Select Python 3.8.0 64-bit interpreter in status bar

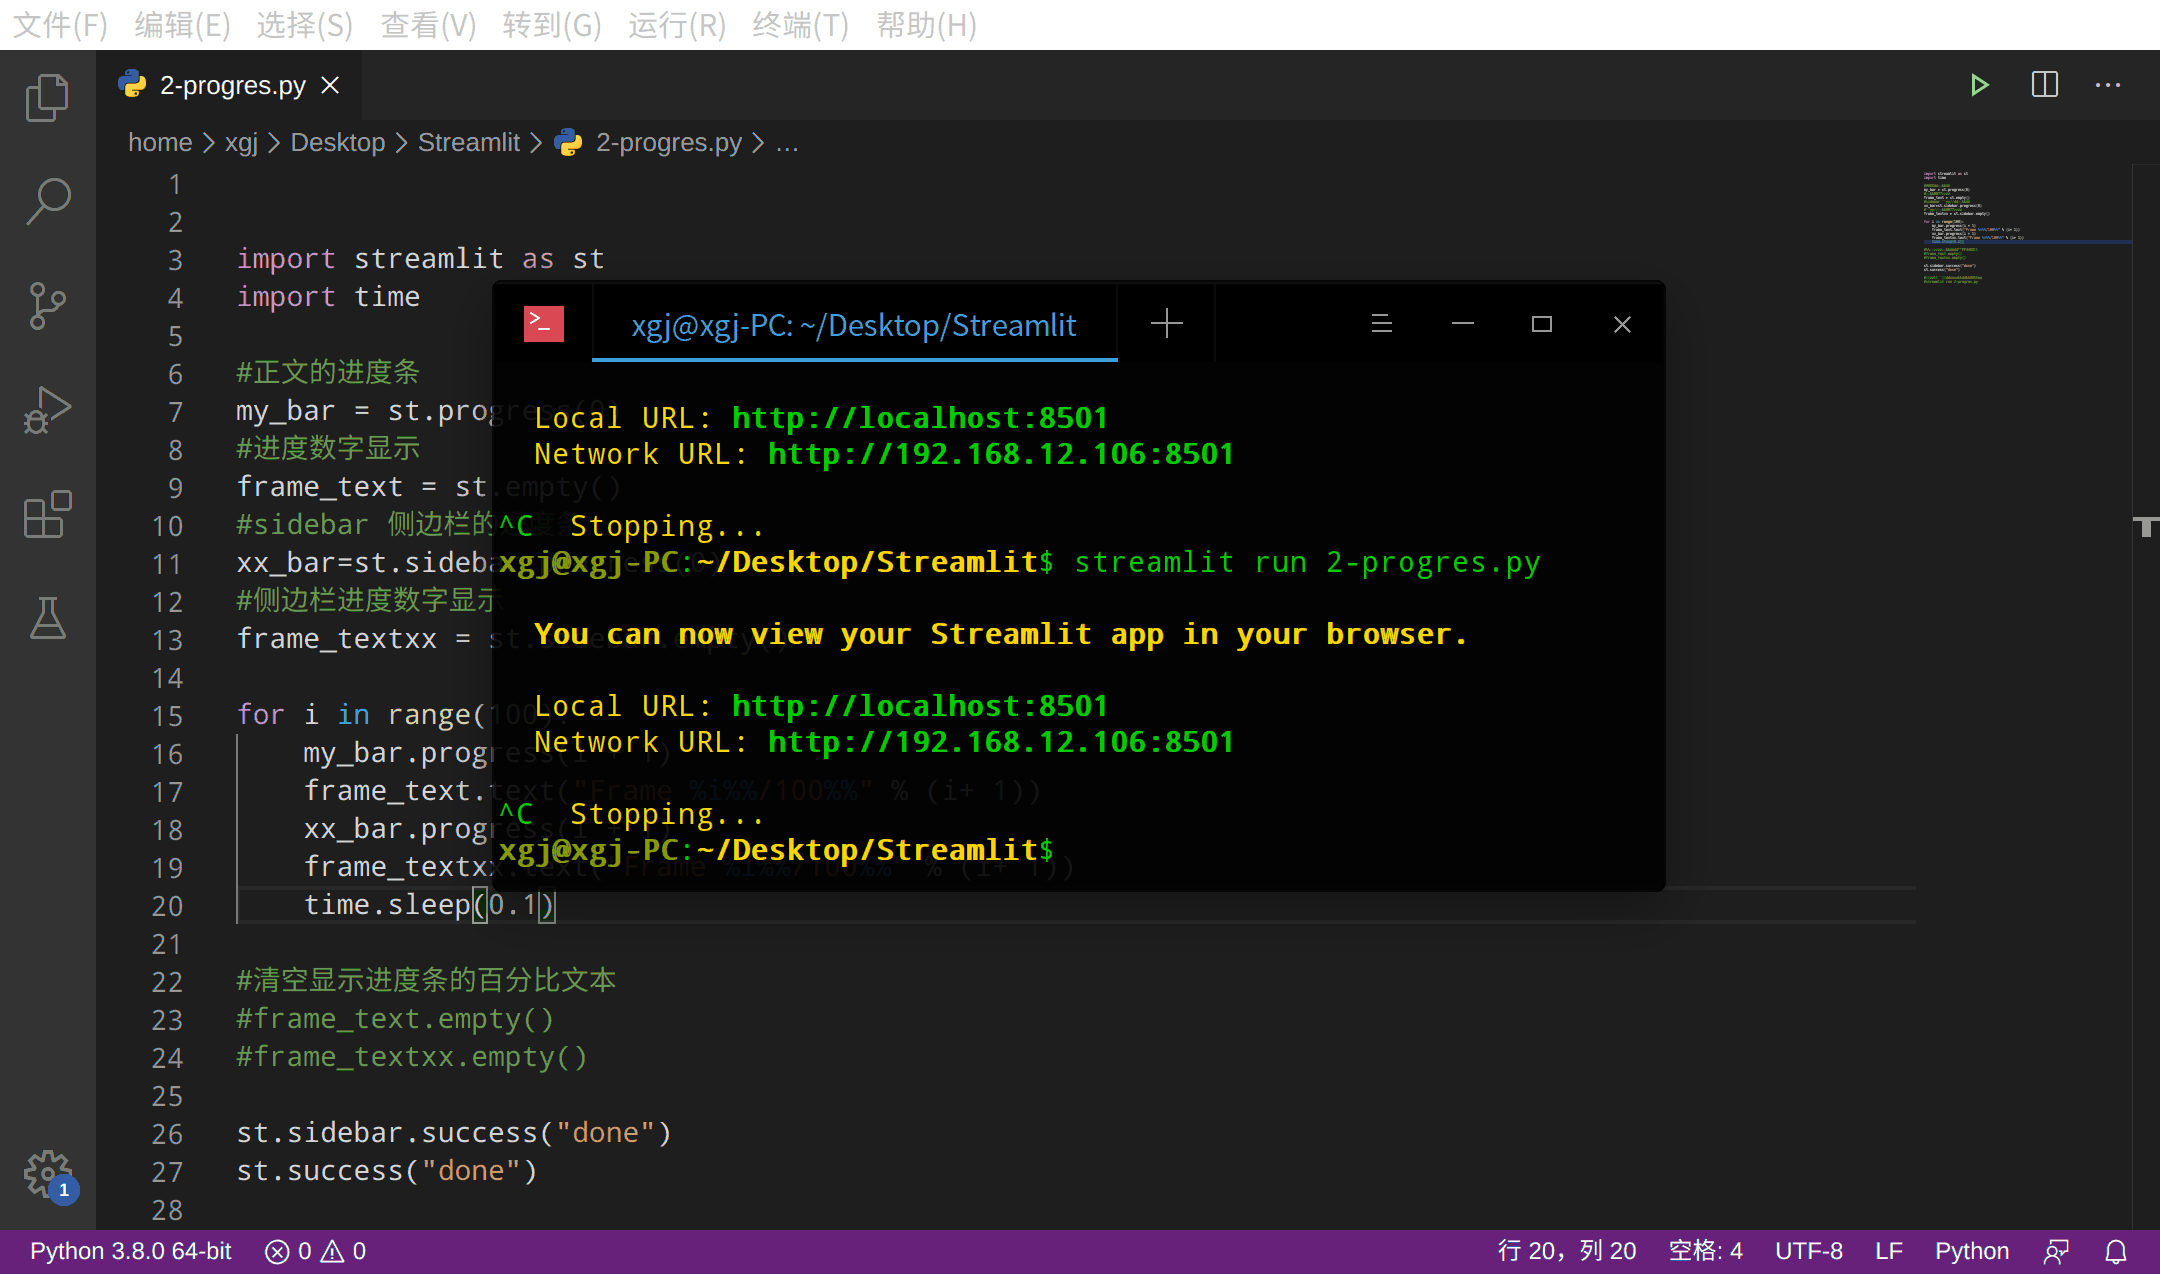pyautogui.click(x=130, y=1251)
